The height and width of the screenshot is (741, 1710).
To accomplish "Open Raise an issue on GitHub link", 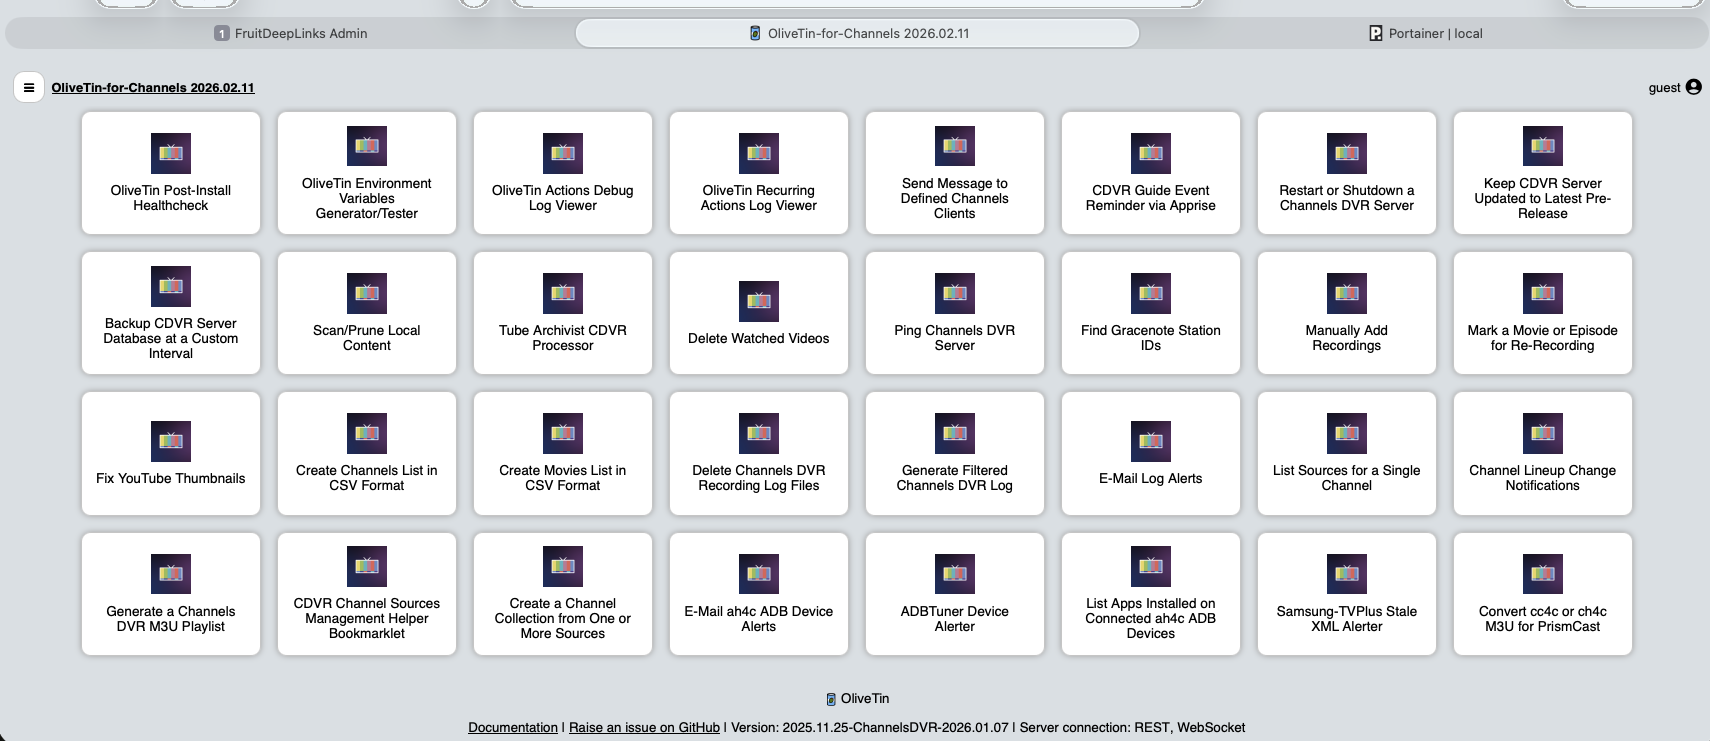I will (x=644, y=727).
